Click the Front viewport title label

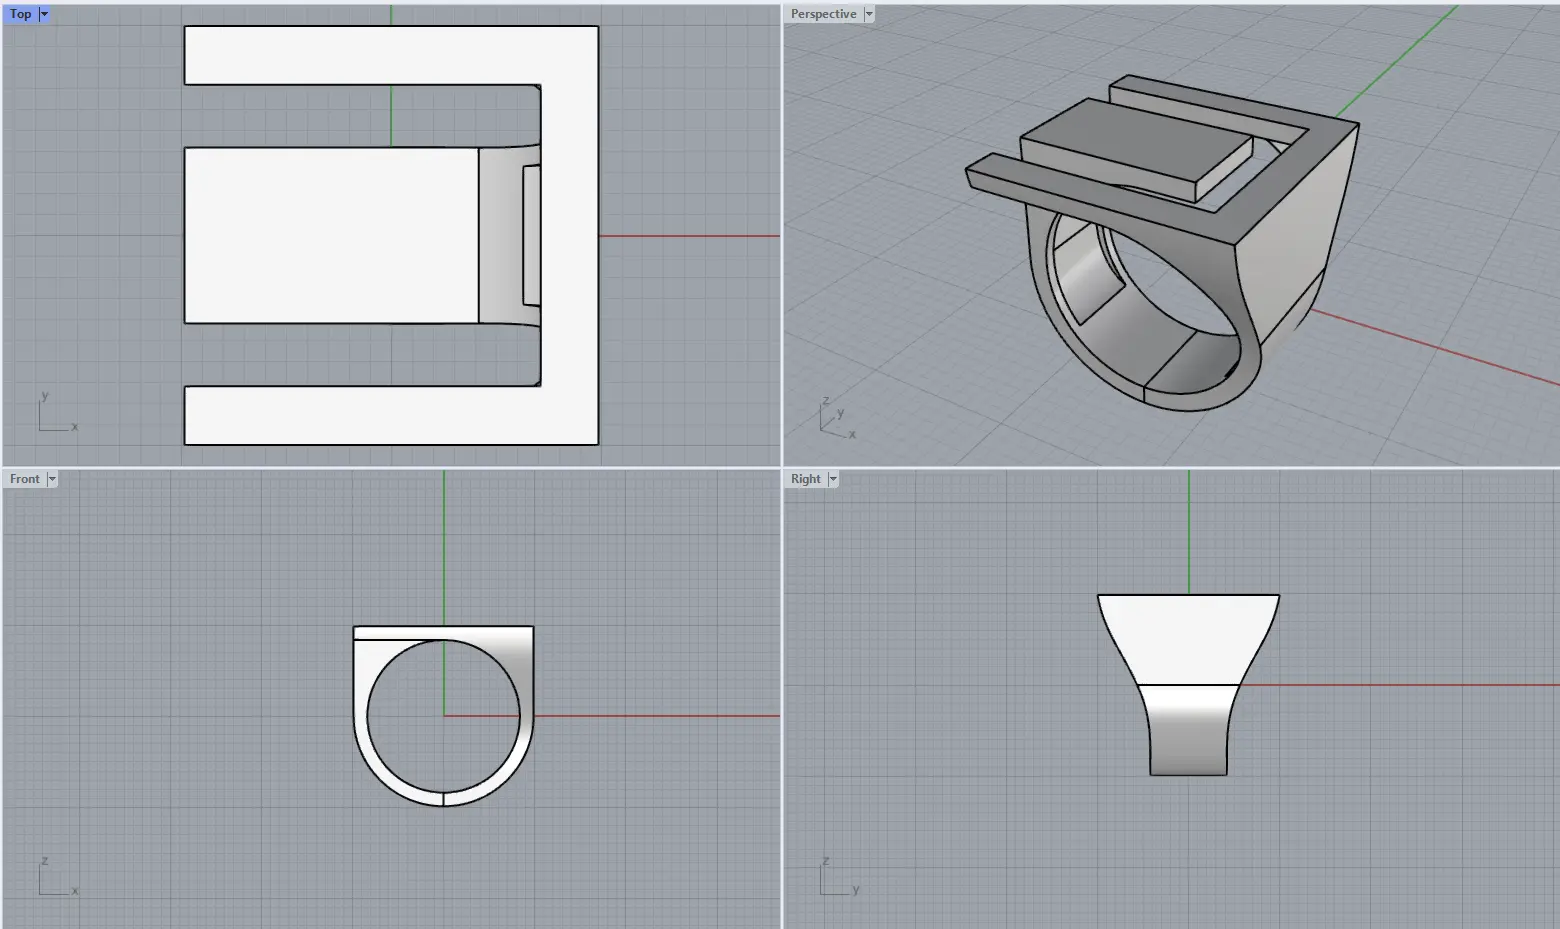coord(24,479)
